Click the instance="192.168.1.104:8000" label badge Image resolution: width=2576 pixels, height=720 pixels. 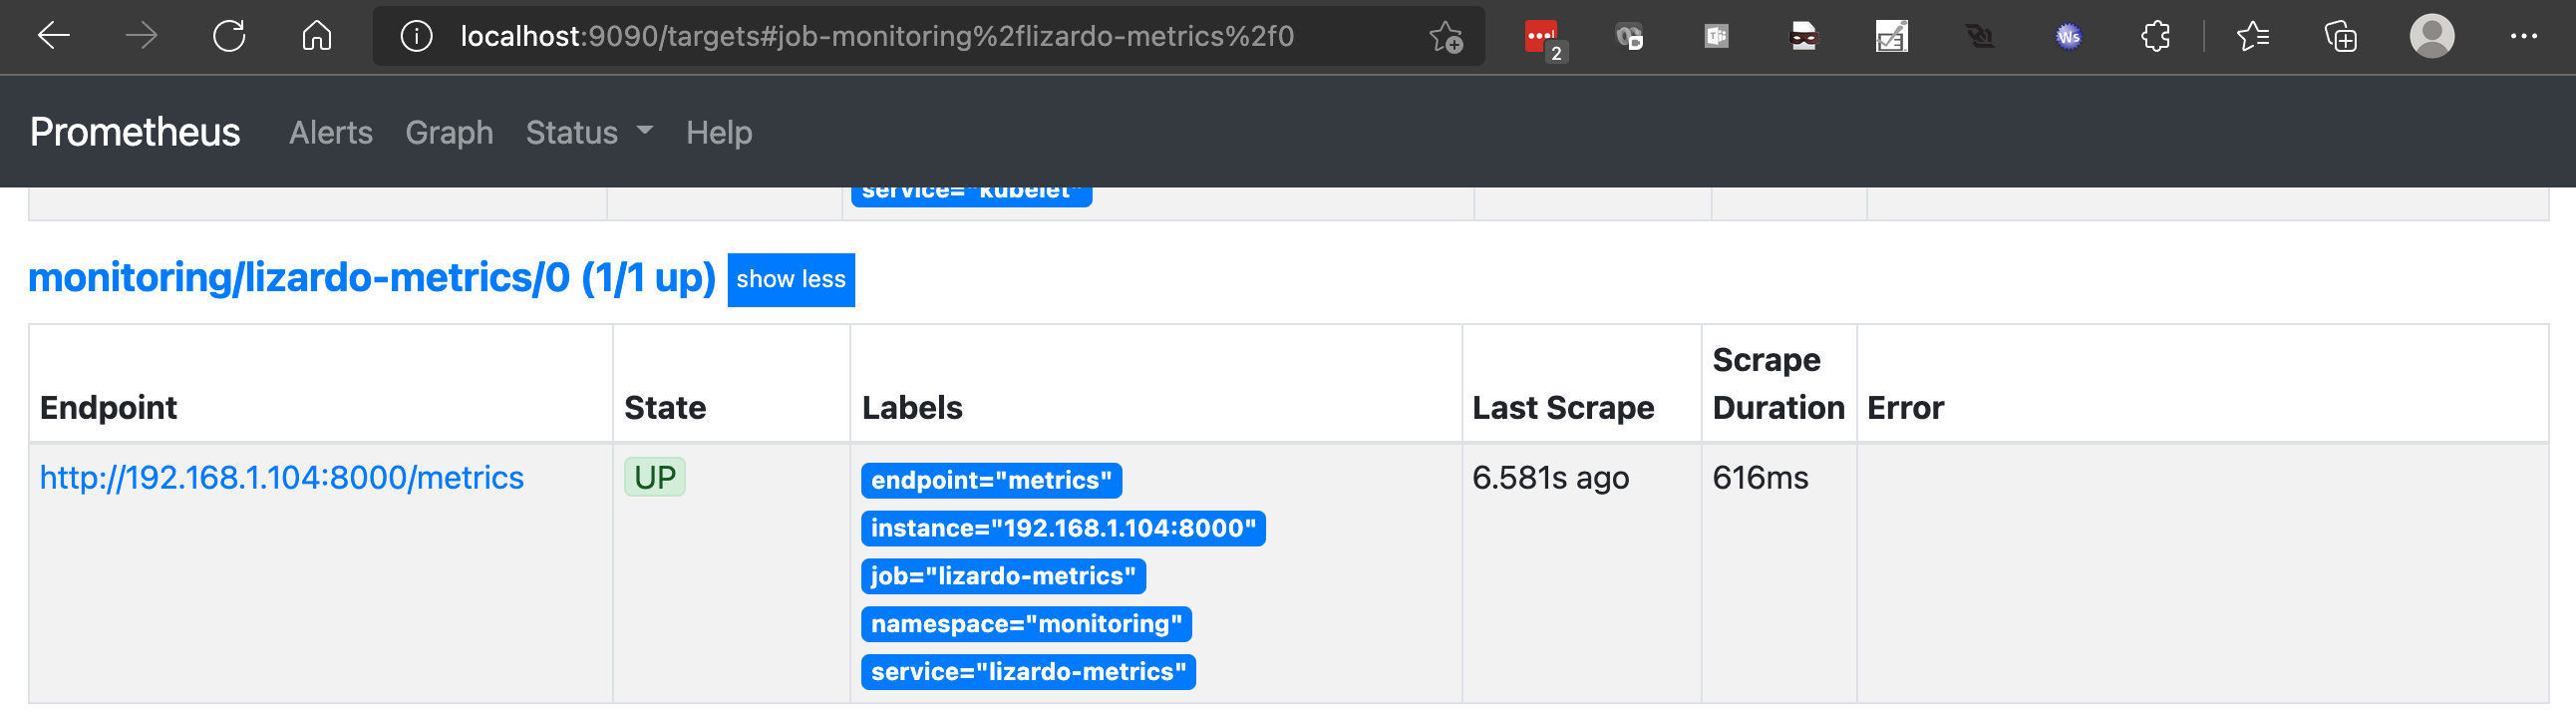pos(1063,528)
